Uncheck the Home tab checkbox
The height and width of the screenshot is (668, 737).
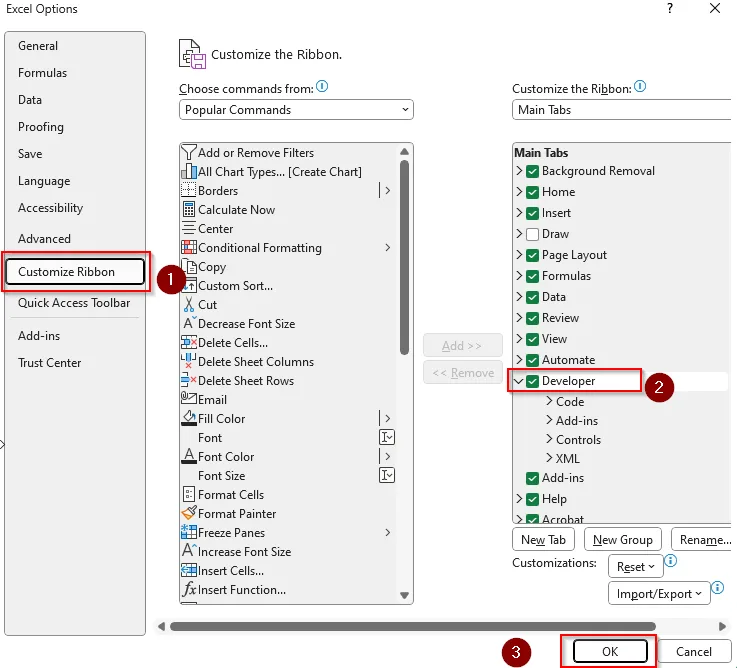tap(532, 192)
